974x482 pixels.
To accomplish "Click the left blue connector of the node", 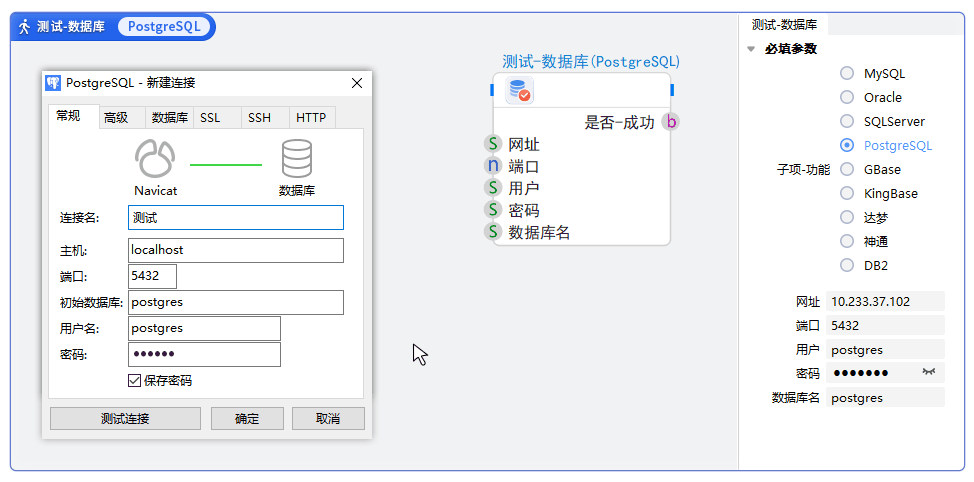I will click(x=492, y=90).
